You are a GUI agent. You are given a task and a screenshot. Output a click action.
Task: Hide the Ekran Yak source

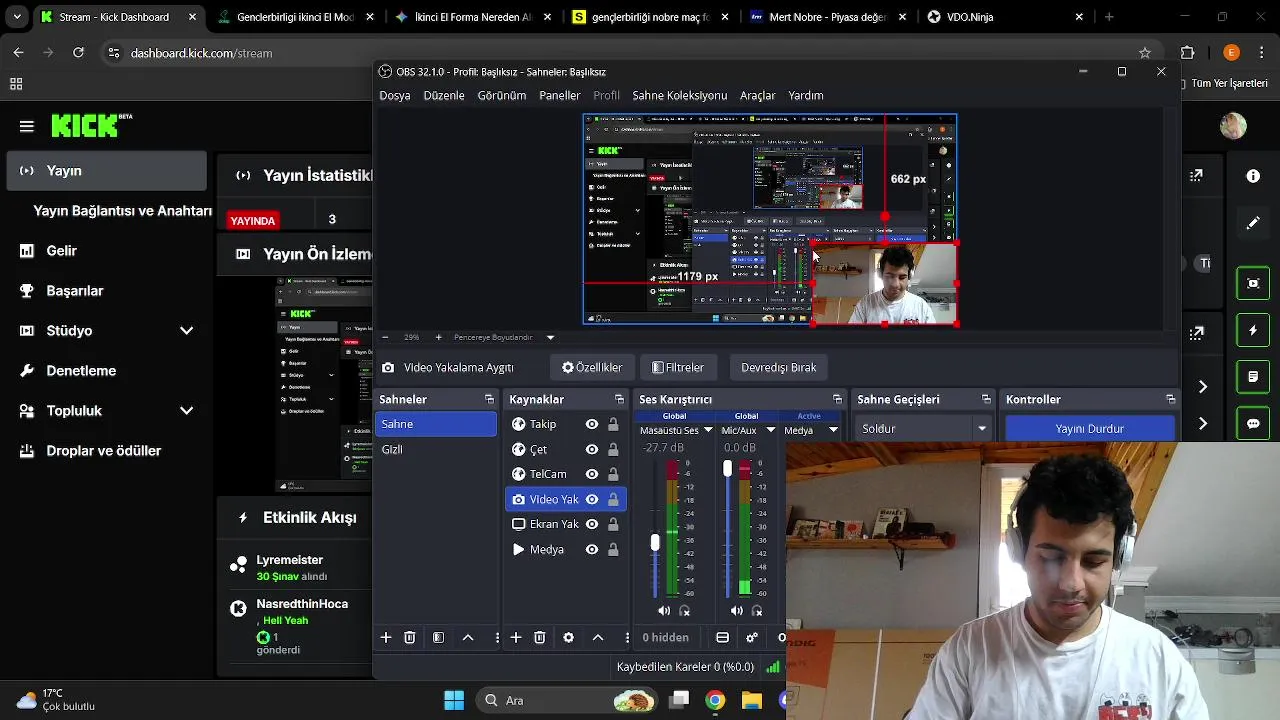click(x=592, y=524)
